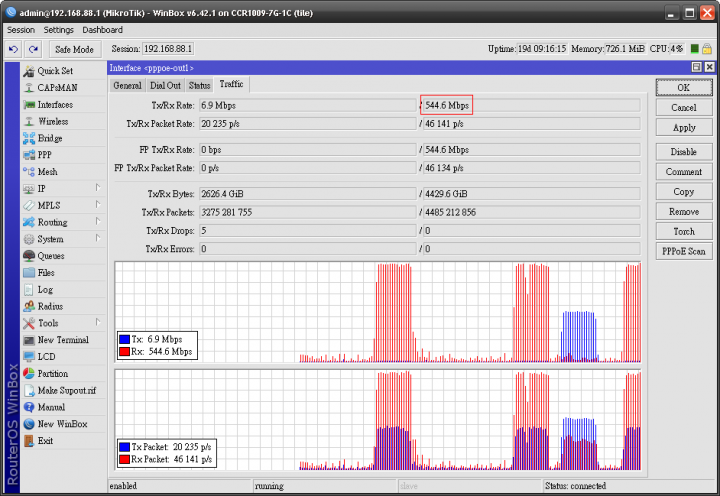Click the Routing icon
Image resolution: width=720 pixels, height=496 pixels.
[29, 222]
